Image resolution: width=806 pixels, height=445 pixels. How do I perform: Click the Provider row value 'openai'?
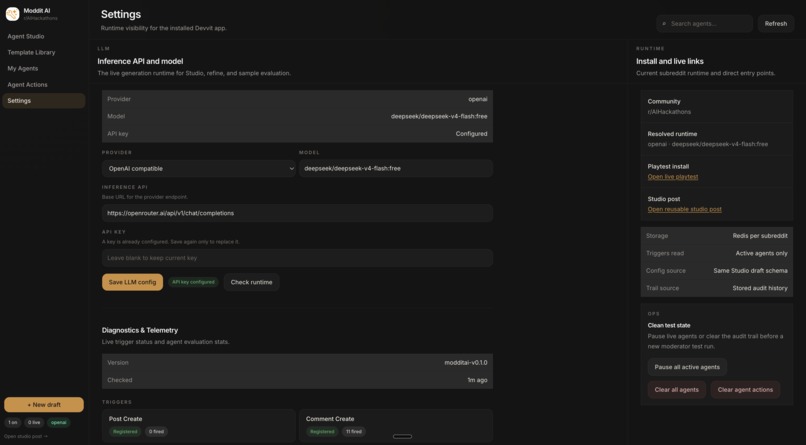pos(478,99)
